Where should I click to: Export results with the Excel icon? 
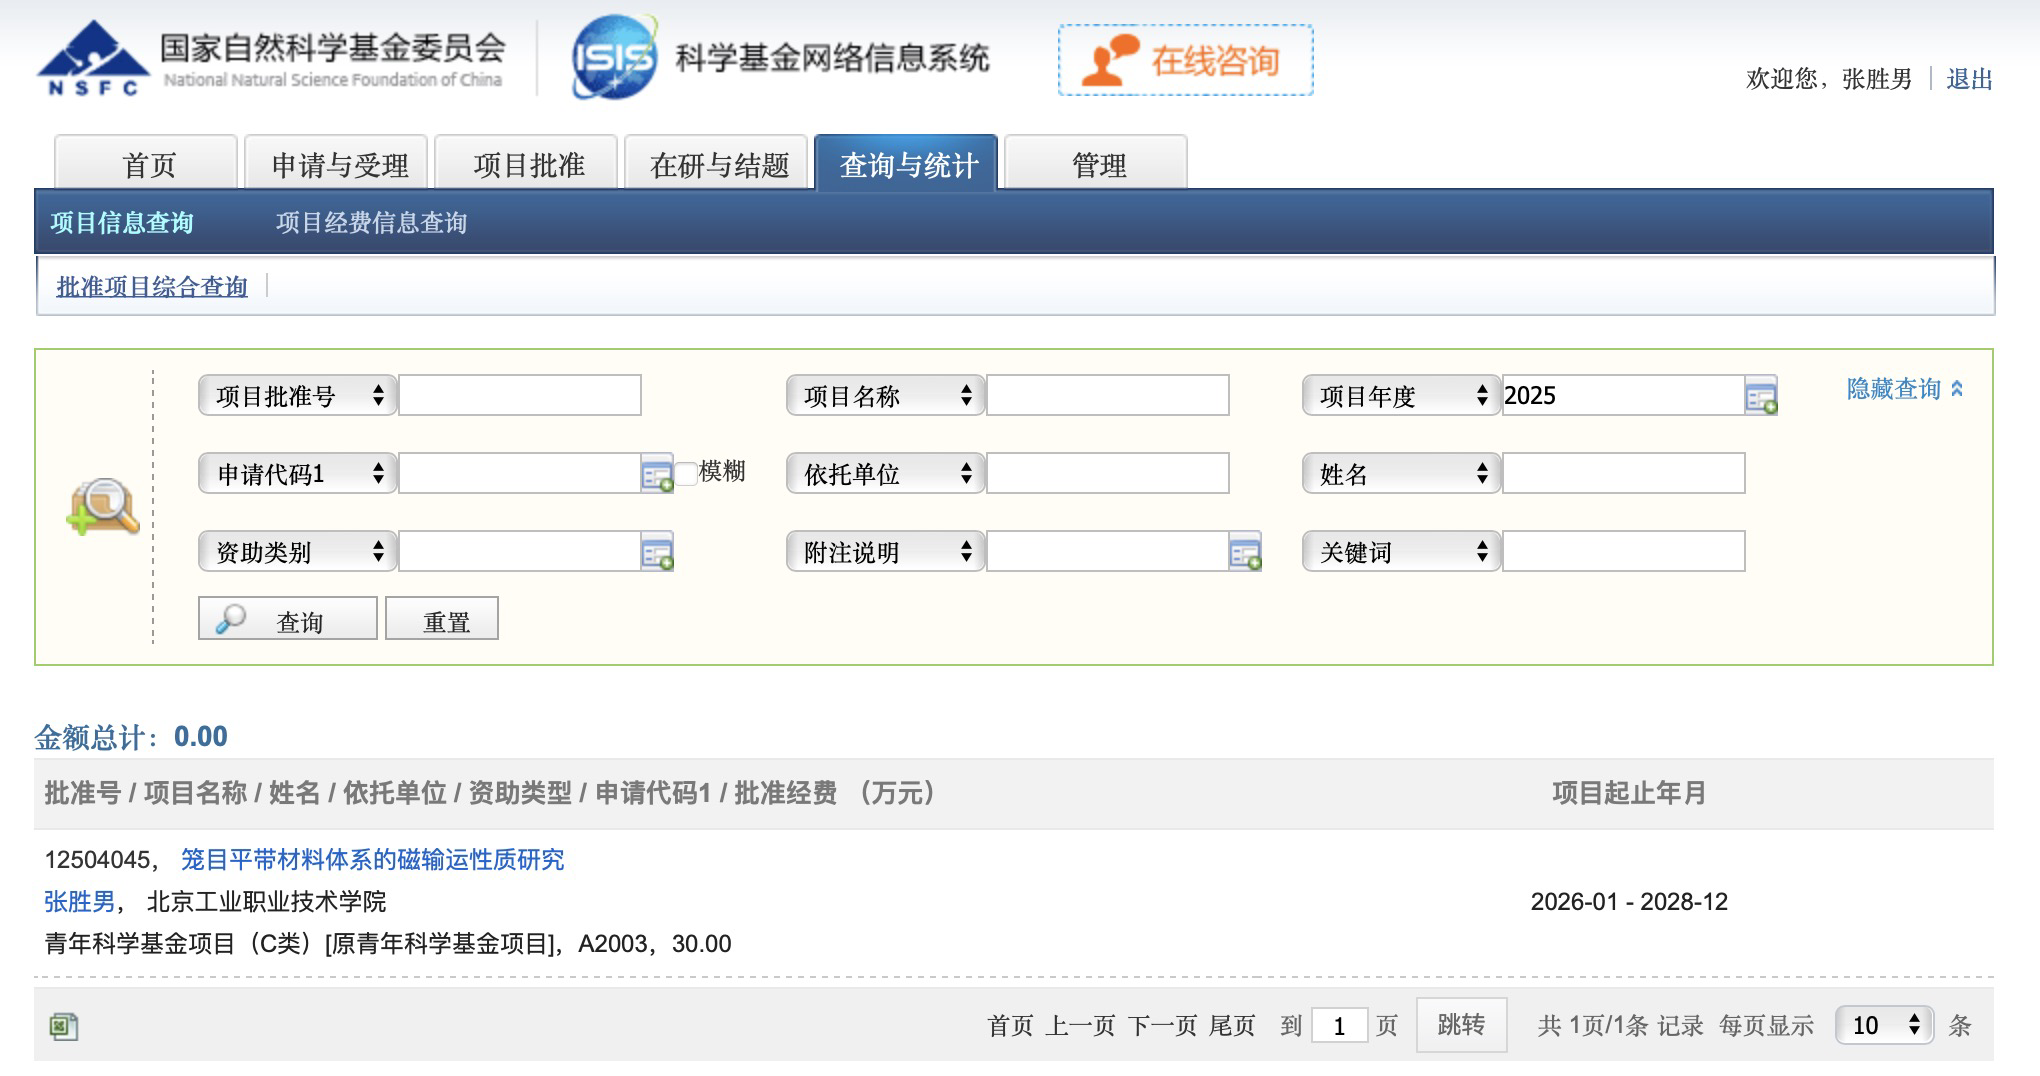[x=64, y=1026]
